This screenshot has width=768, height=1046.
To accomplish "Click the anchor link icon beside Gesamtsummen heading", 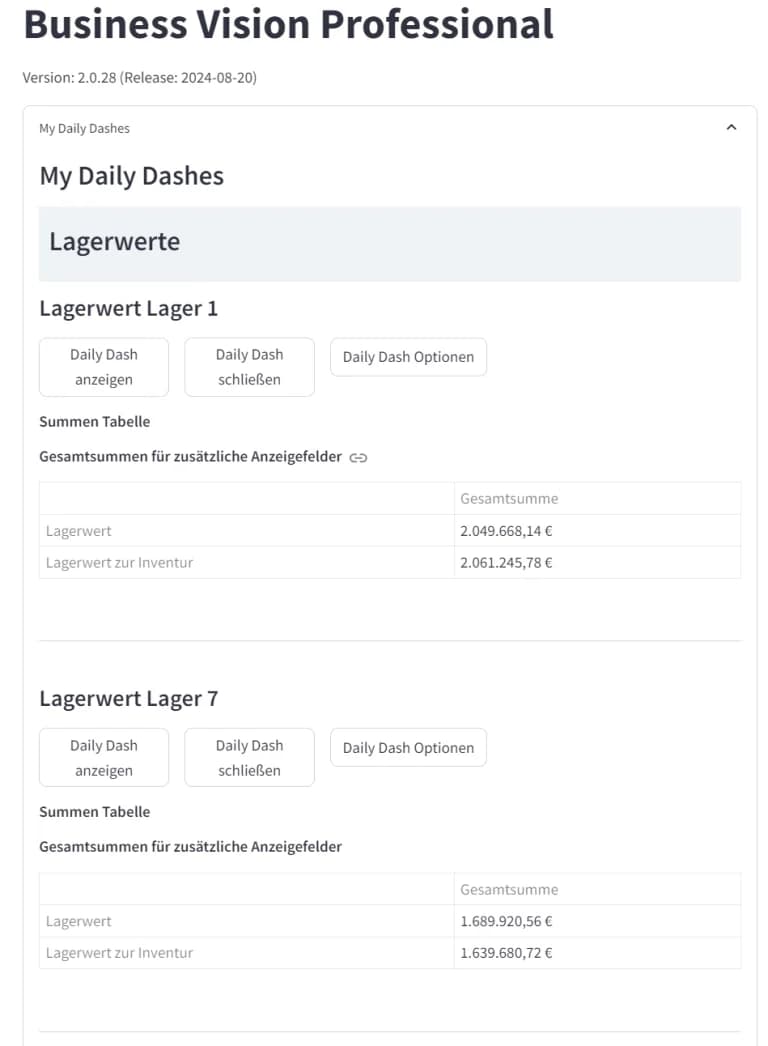I will pyautogui.click(x=361, y=456).
